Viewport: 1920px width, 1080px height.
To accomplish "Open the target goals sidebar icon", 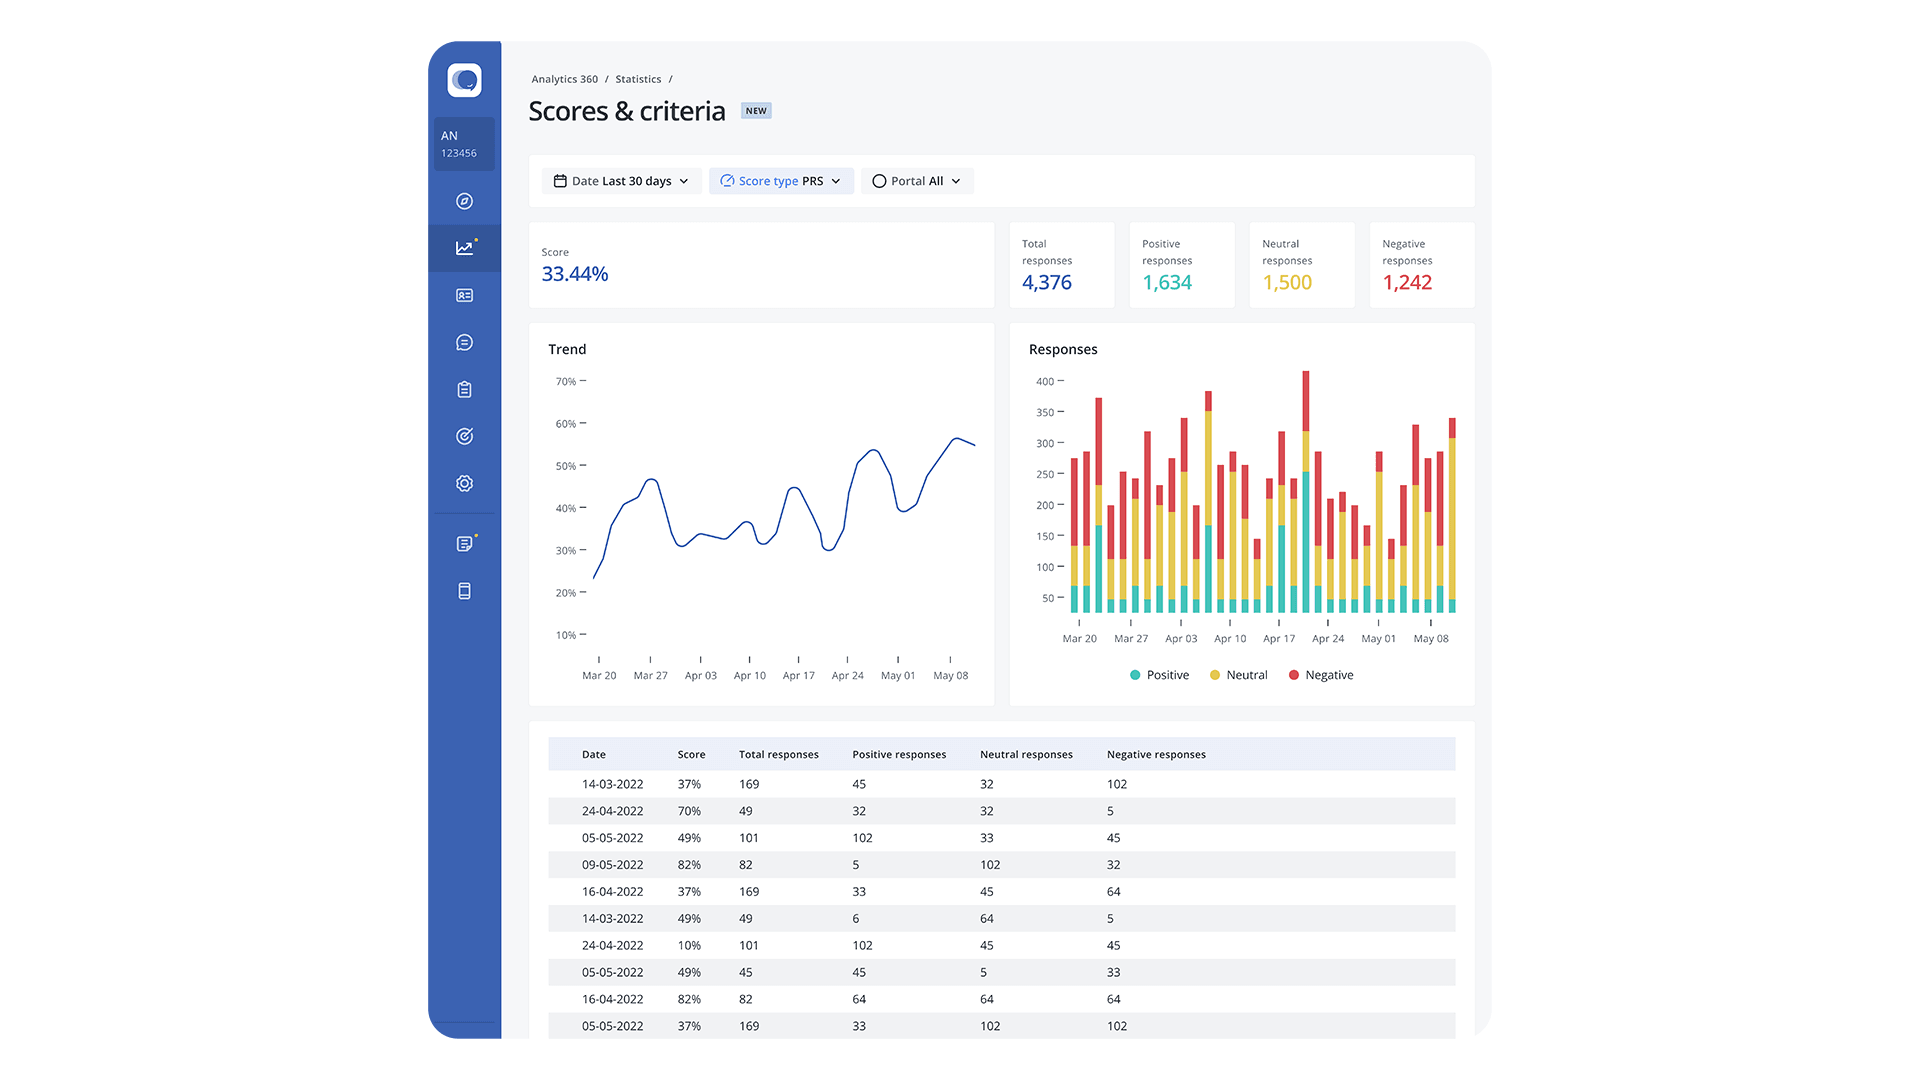I will [x=464, y=436].
